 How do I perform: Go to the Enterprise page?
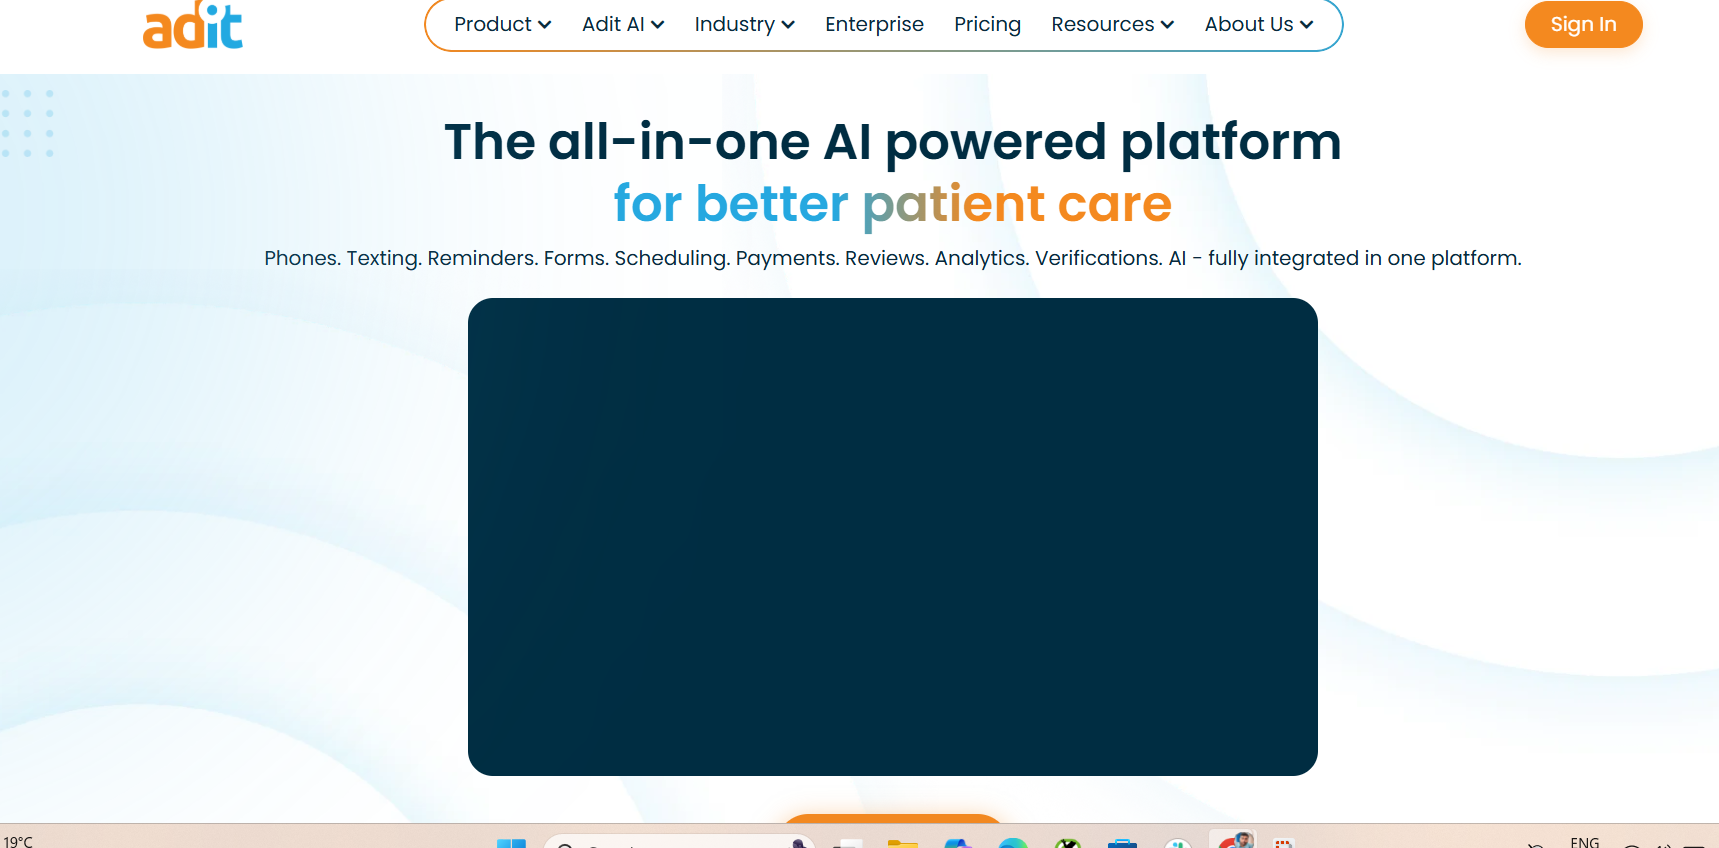(x=874, y=24)
